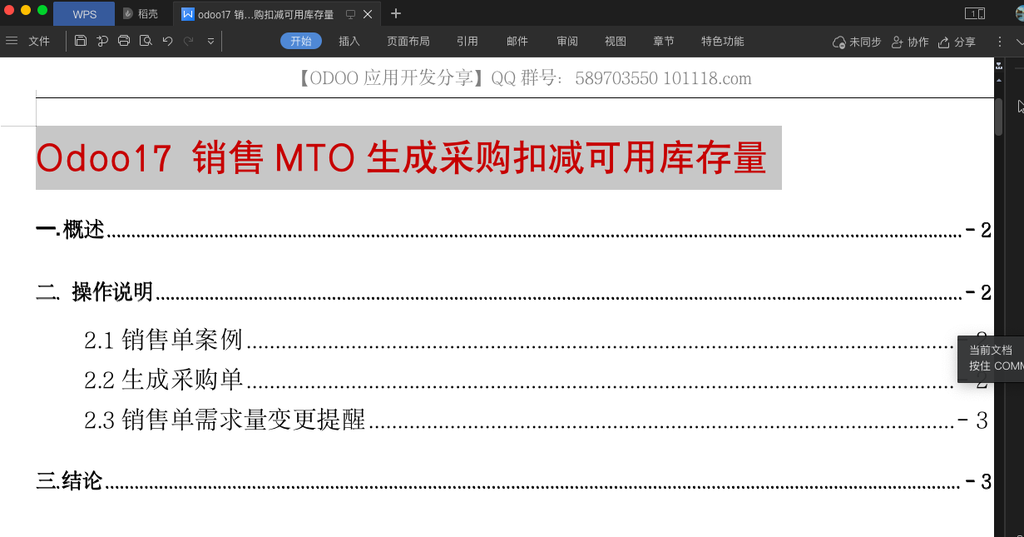Click the 2.1 销售单案例 contents entry
1024x537 pixels.
pos(536,340)
